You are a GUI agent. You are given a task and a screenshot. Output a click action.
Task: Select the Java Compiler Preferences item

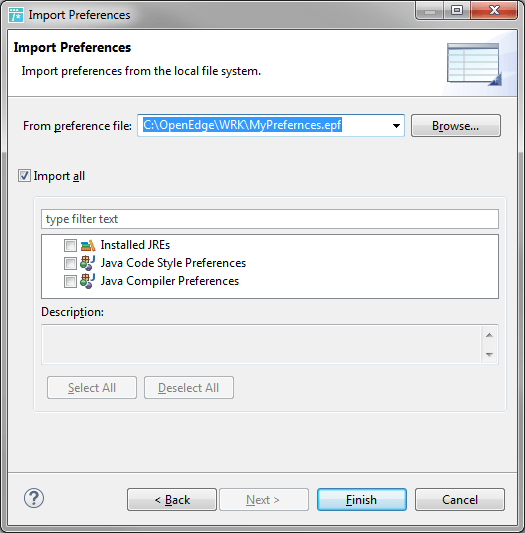pyautogui.click(x=170, y=281)
